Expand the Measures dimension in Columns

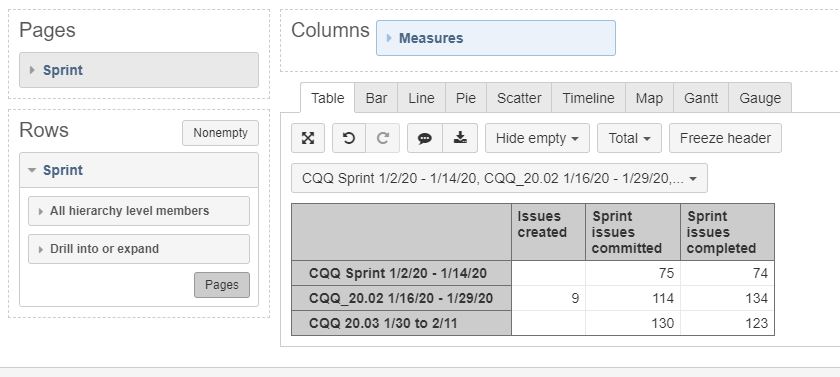pos(496,38)
